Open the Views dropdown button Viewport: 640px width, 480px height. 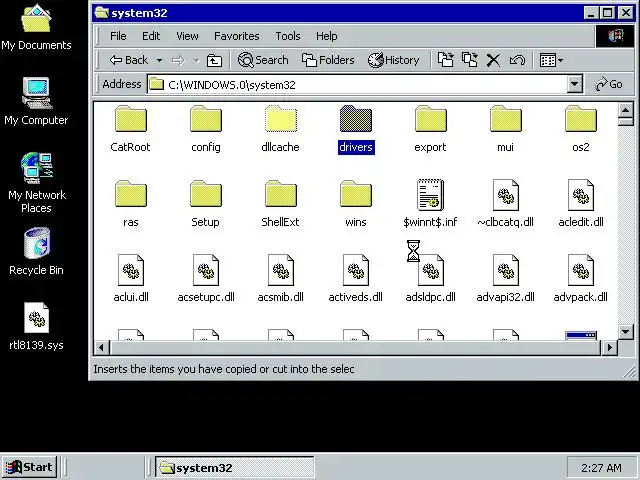(x=551, y=60)
